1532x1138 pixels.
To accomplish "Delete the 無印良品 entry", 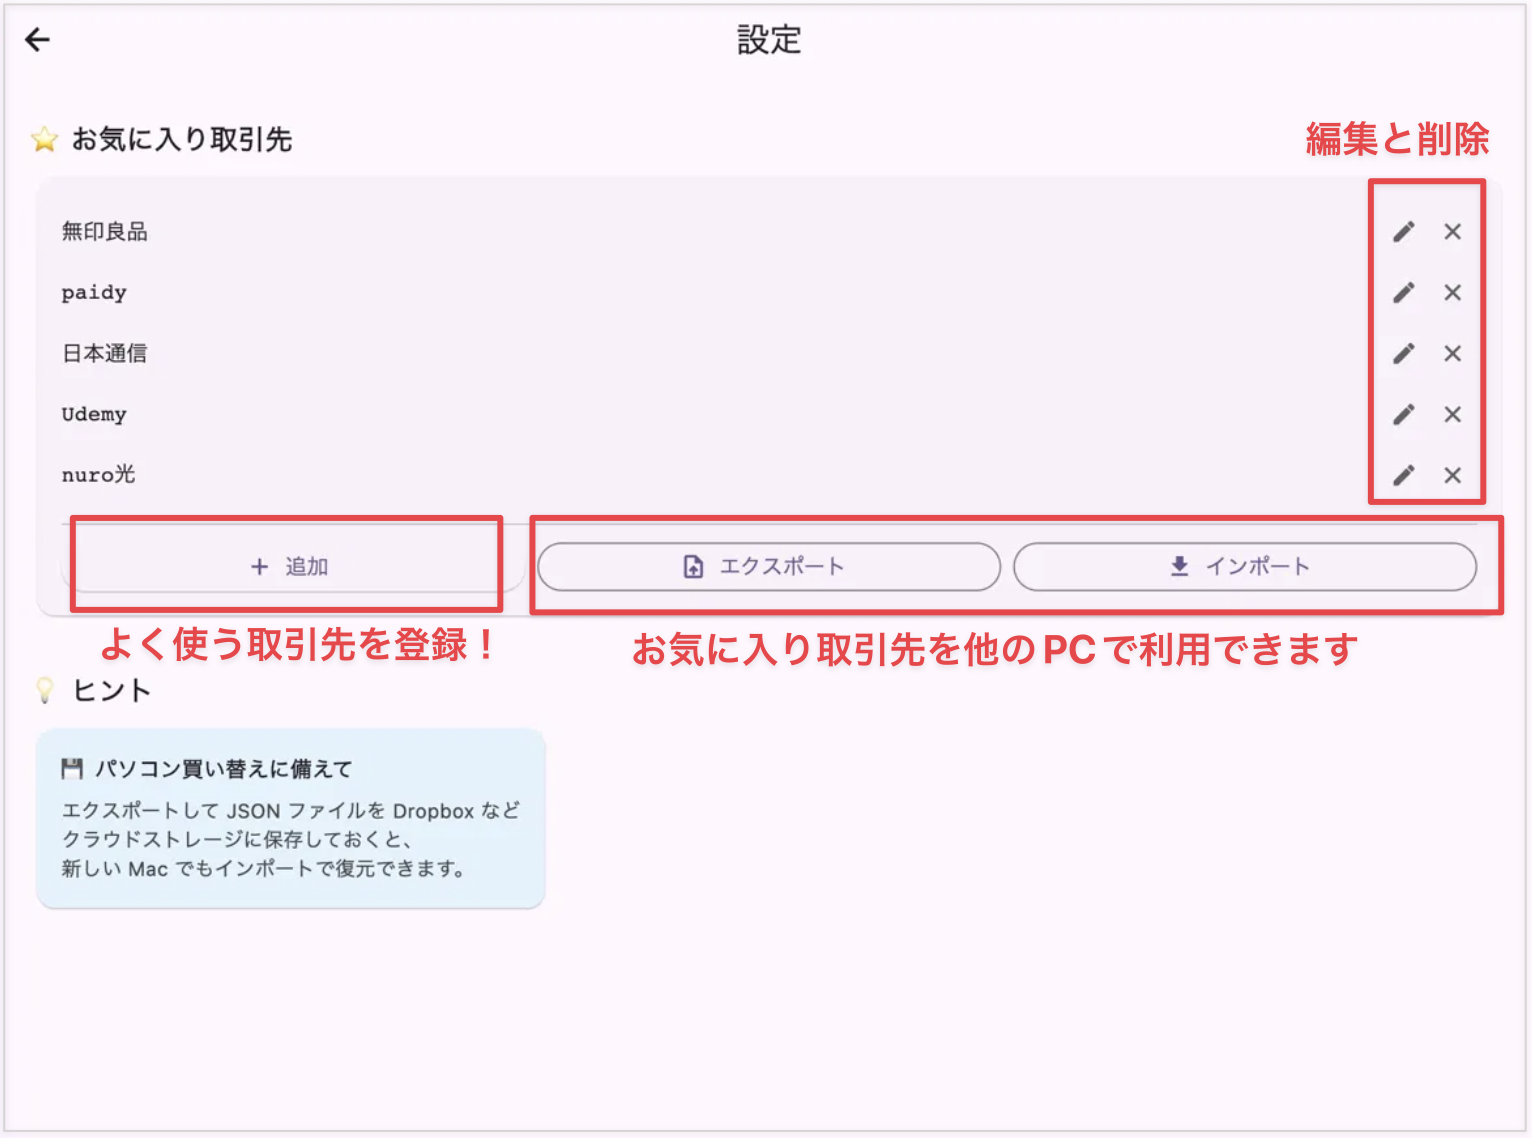I will [1452, 232].
